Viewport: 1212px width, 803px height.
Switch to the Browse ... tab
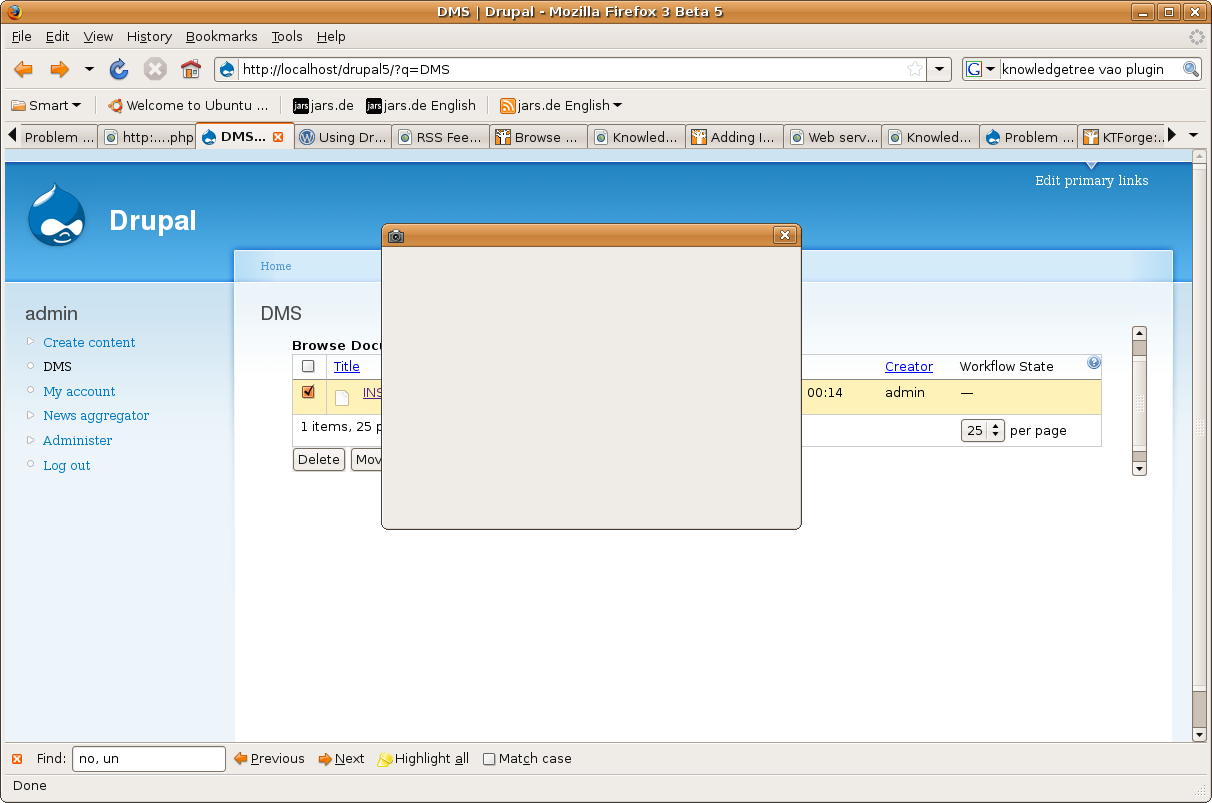point(538,137)
